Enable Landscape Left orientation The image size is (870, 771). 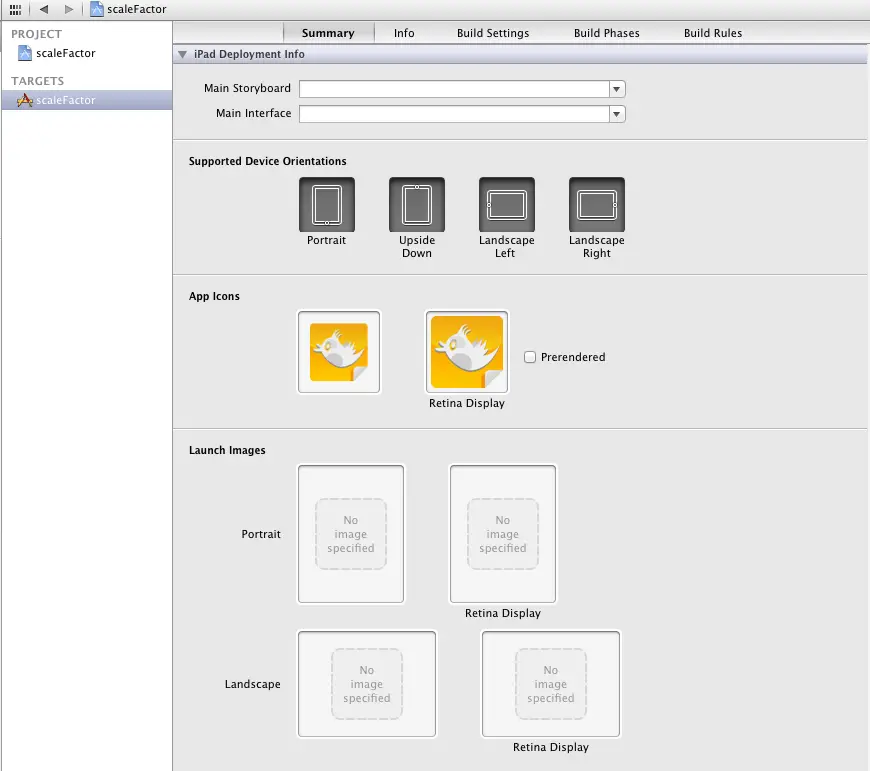pos(507,205)
